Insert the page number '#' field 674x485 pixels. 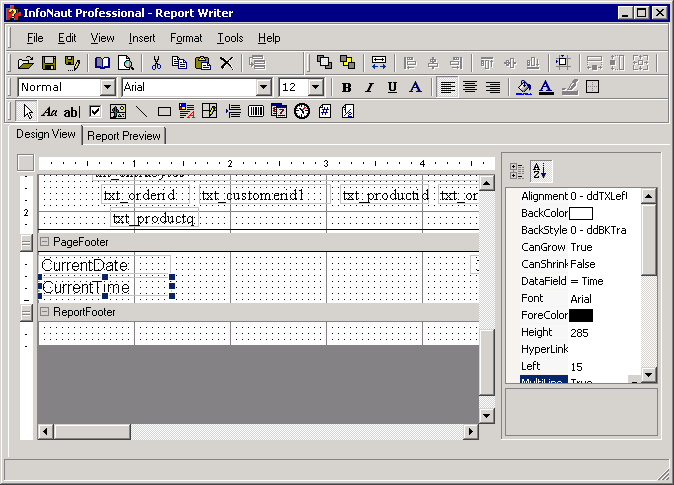tap(325, 111)
